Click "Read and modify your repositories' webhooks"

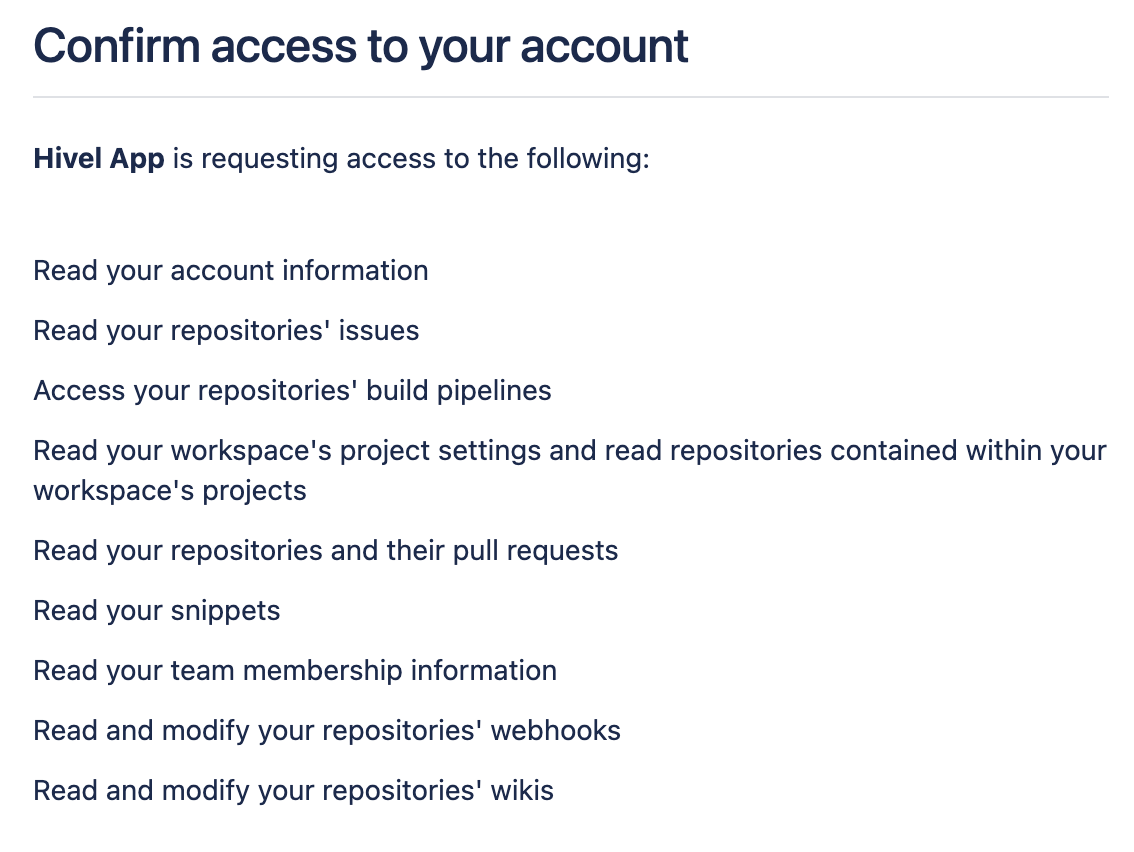327,731
